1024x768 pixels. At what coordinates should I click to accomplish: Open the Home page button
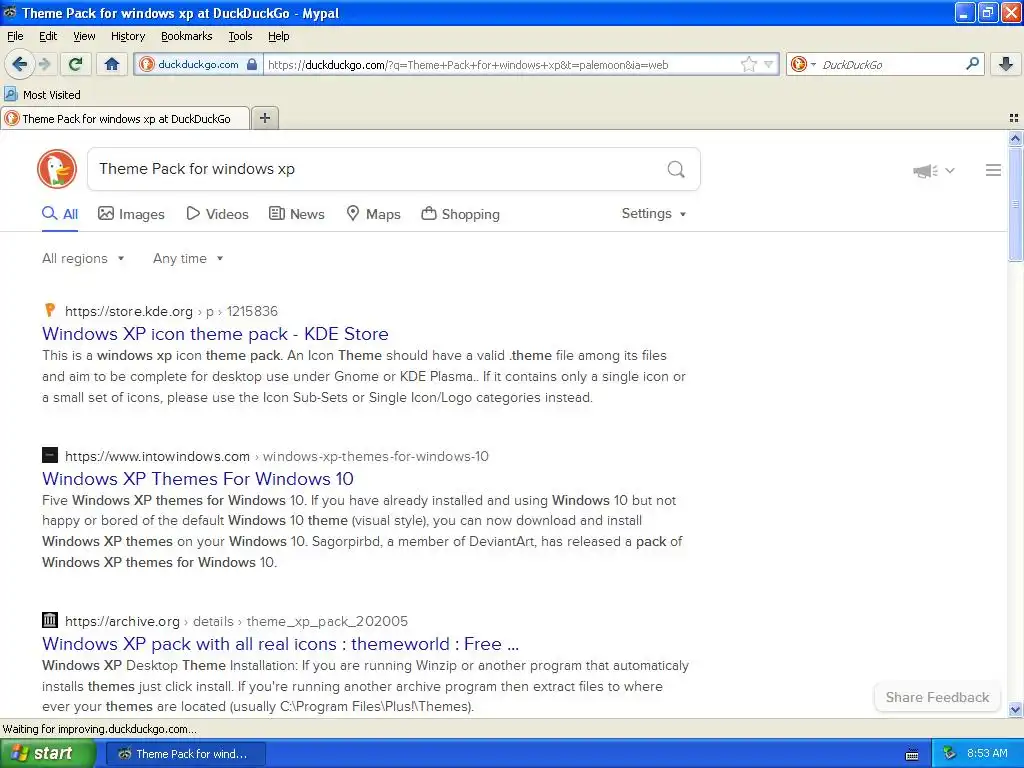112,64
